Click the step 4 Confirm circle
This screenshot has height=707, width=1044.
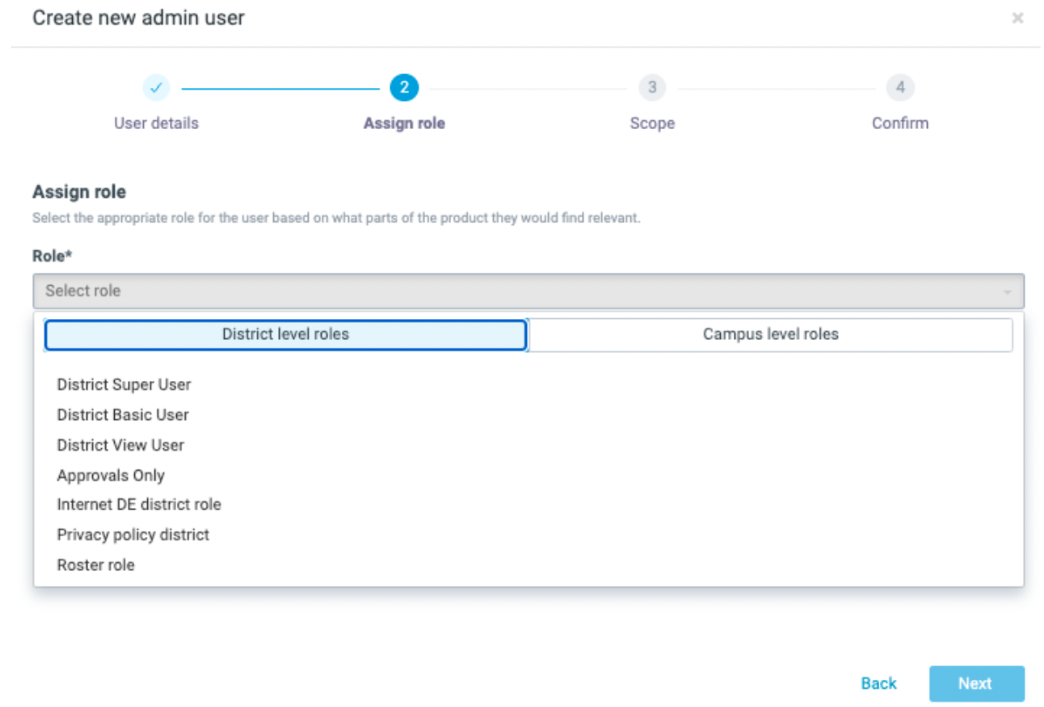900,87
